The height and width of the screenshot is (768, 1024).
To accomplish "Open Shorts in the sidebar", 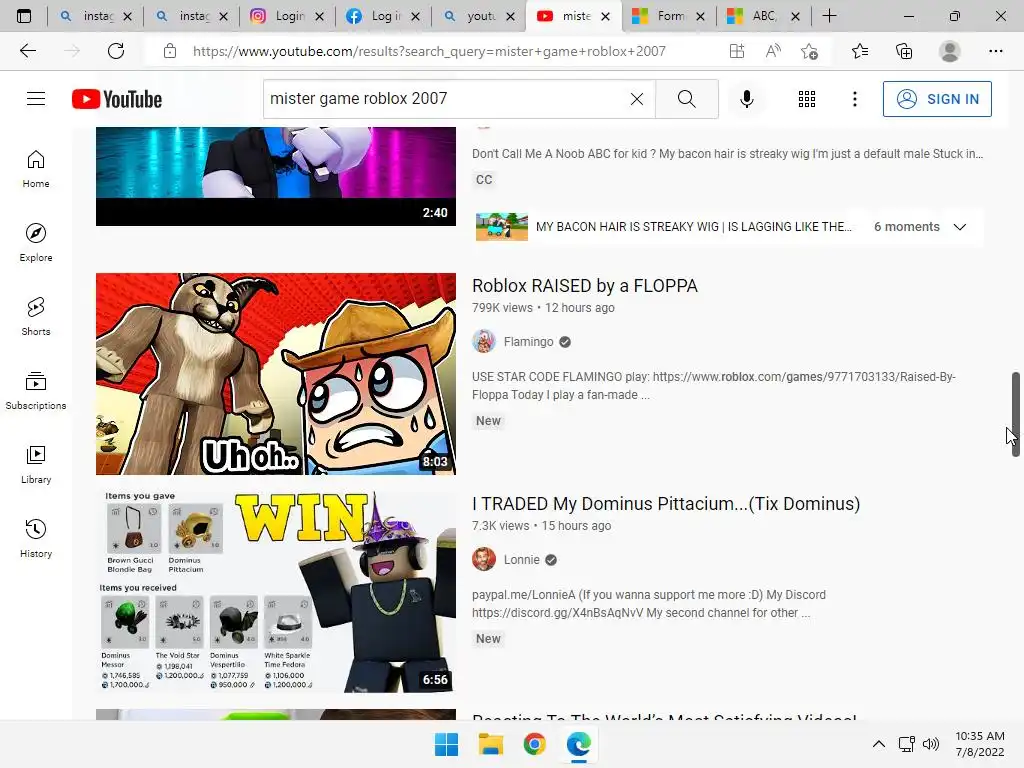I will pos(36,317).
